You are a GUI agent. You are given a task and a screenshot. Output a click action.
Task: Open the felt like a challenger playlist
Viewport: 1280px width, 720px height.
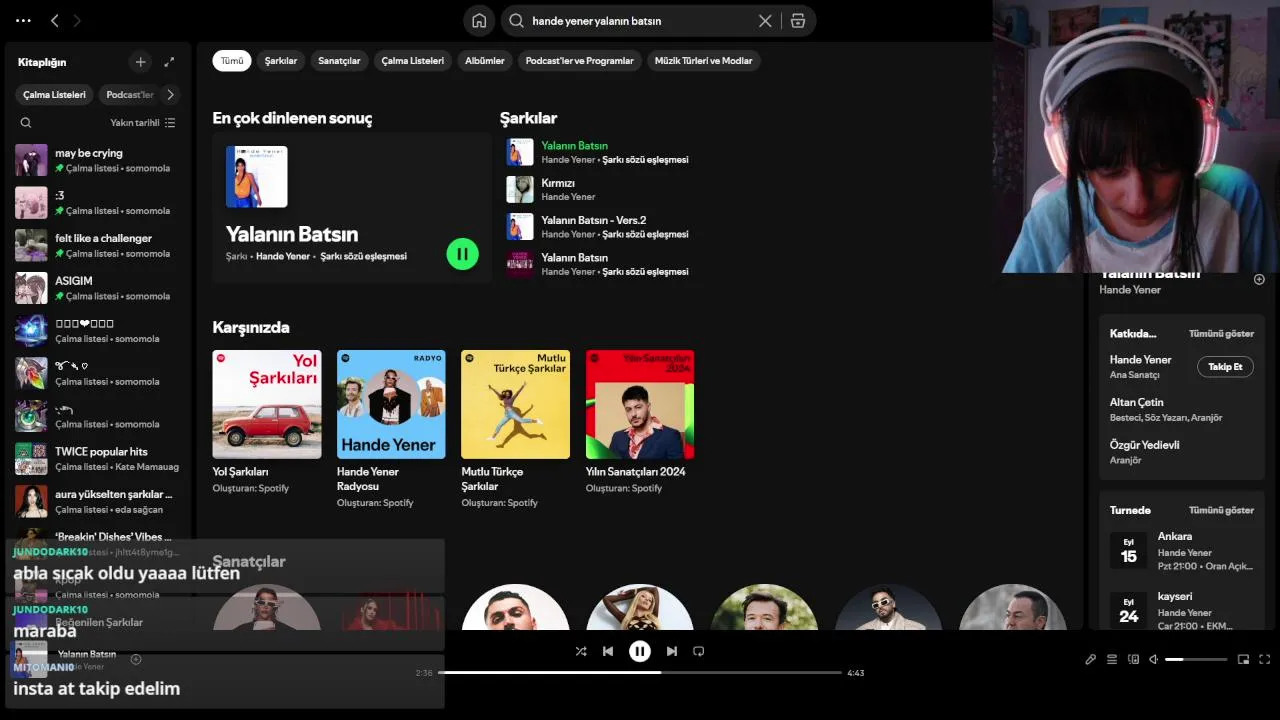[96, 245]
